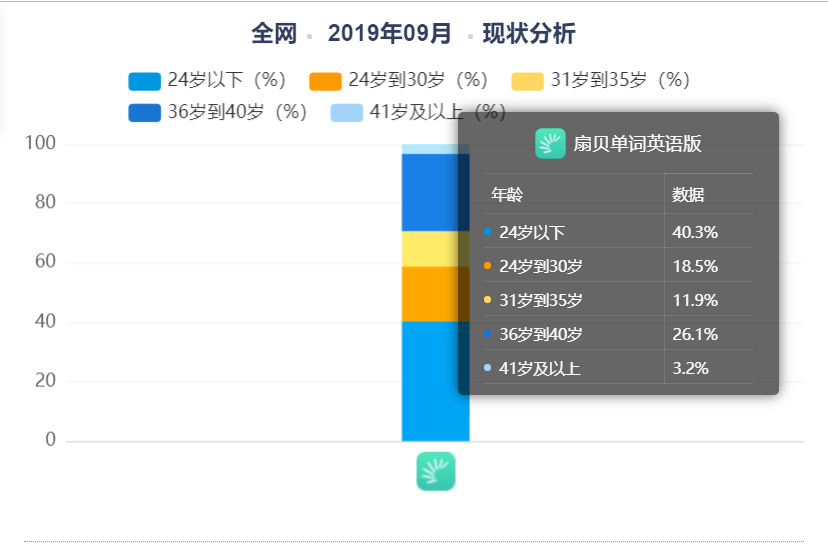The height and width of the screenshot is (560, 828).
Task: Click the 100 y-axis label
Action: [40, 143]
